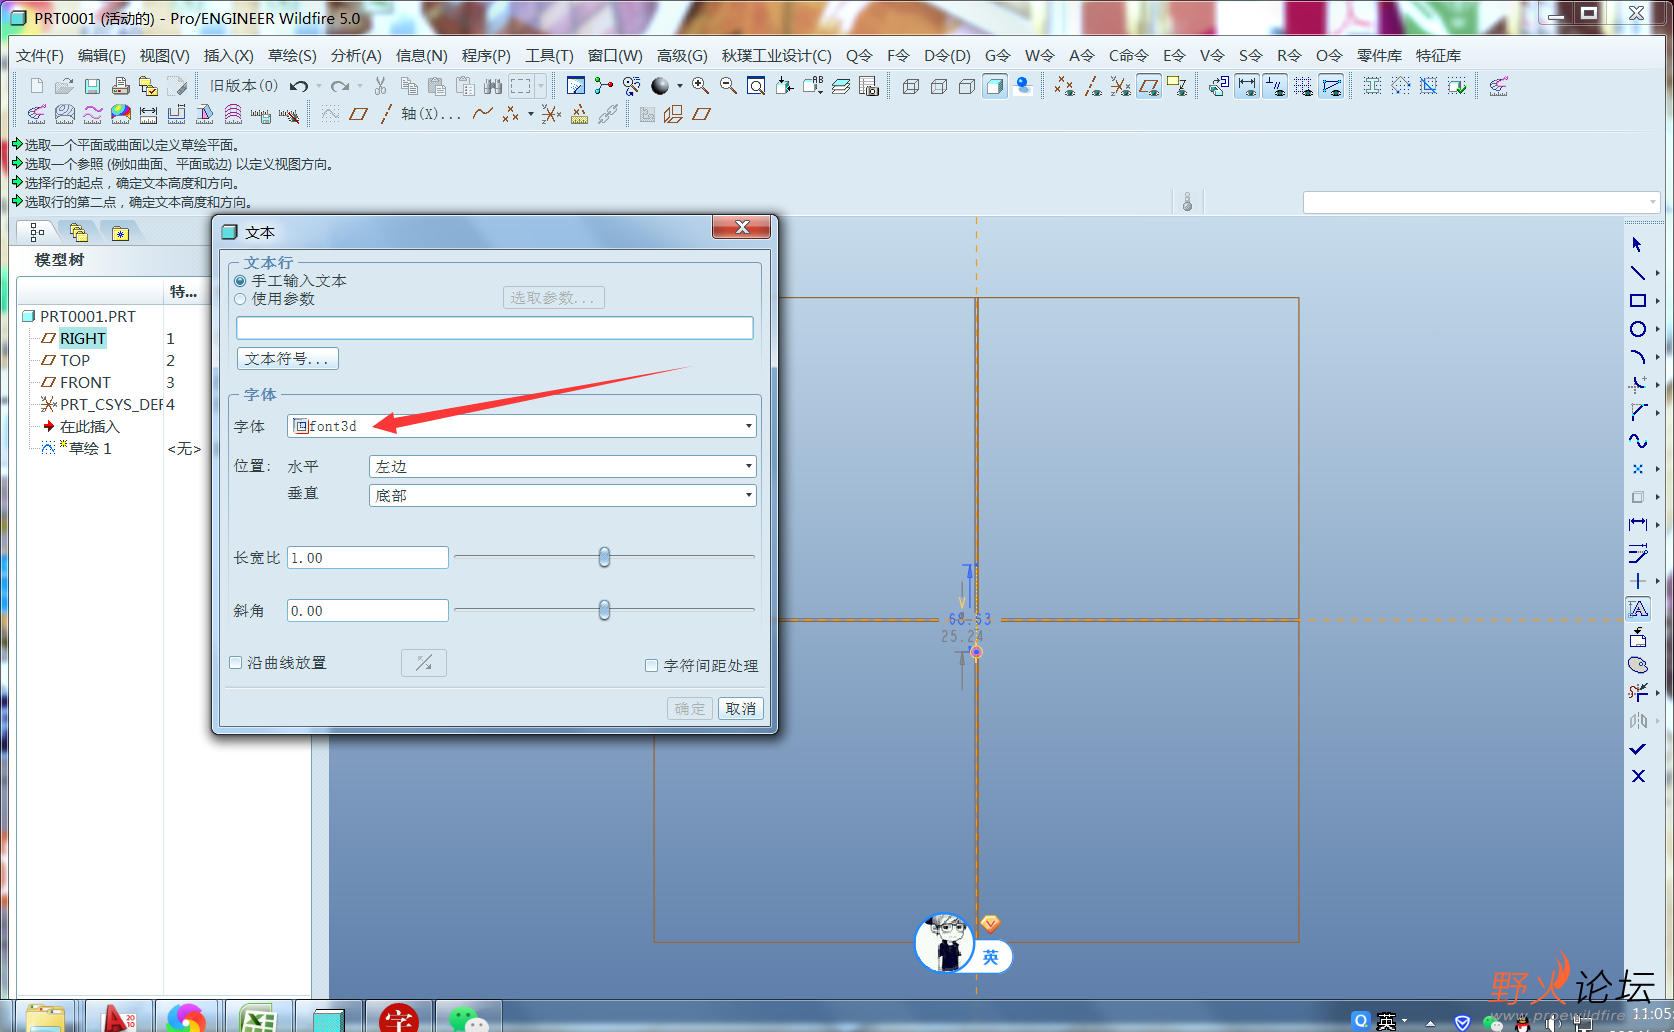Open the 视图(V) menu
The width and height of the screenshot is (1674, 1032).
click(x=164, y=56)
